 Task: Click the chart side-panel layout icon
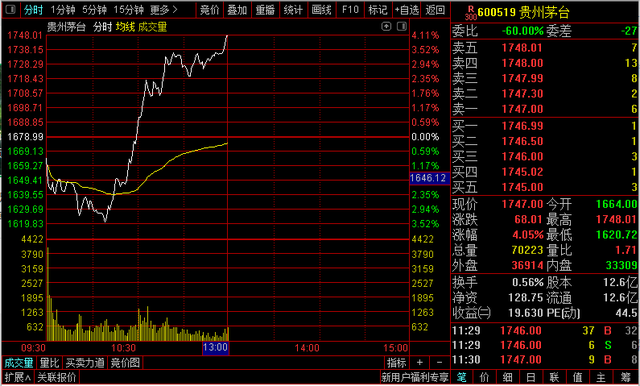coord(402,27)
